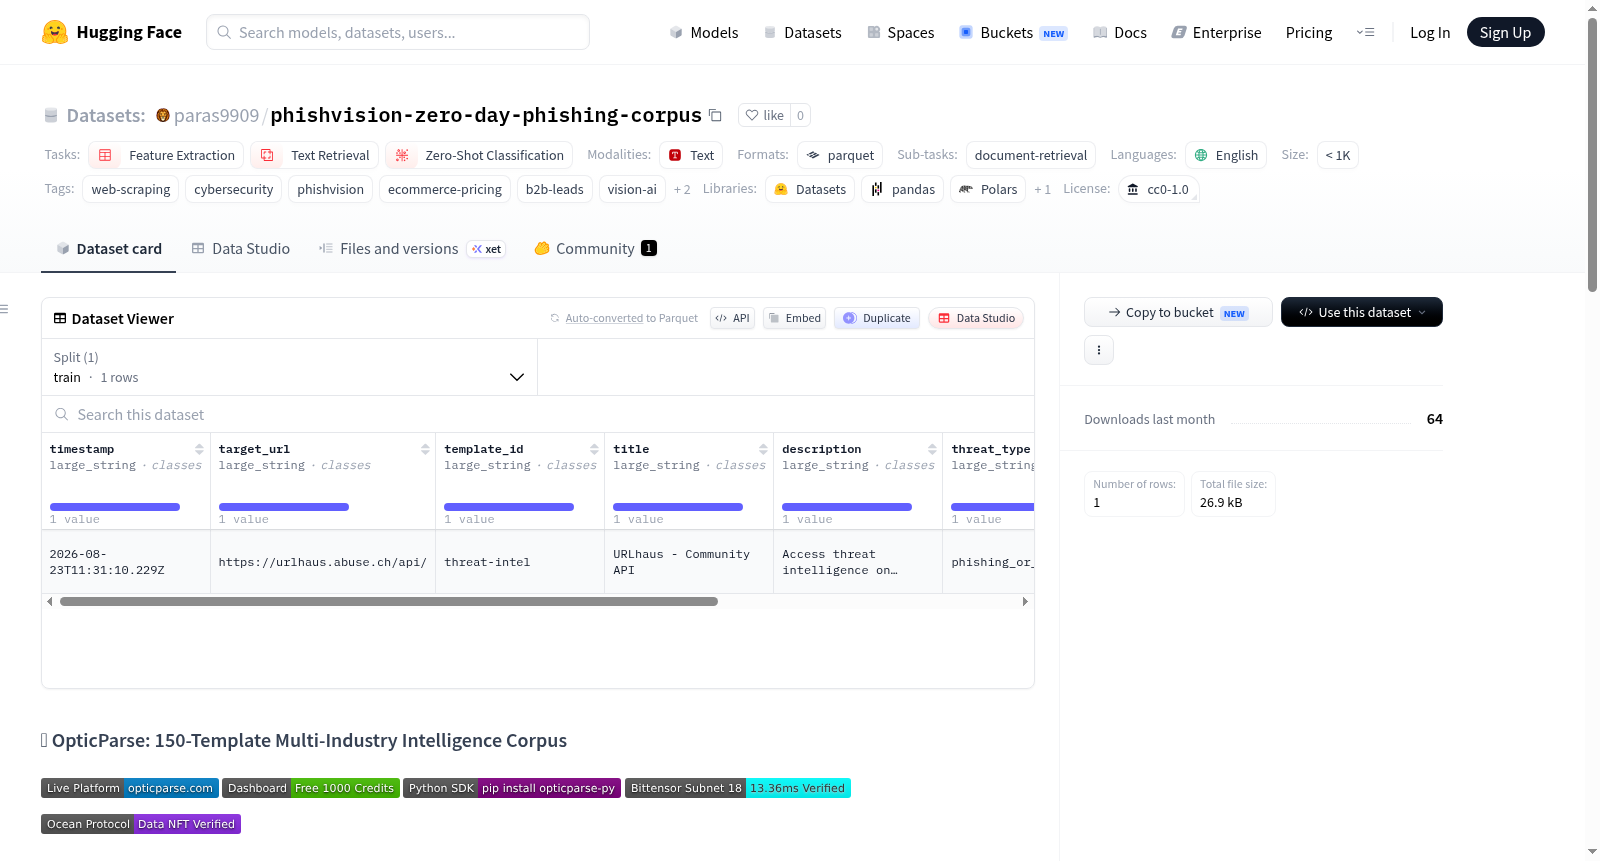Click the dataset search magnifier icon
Screen dimensions: 1600x861
point(62,414)
